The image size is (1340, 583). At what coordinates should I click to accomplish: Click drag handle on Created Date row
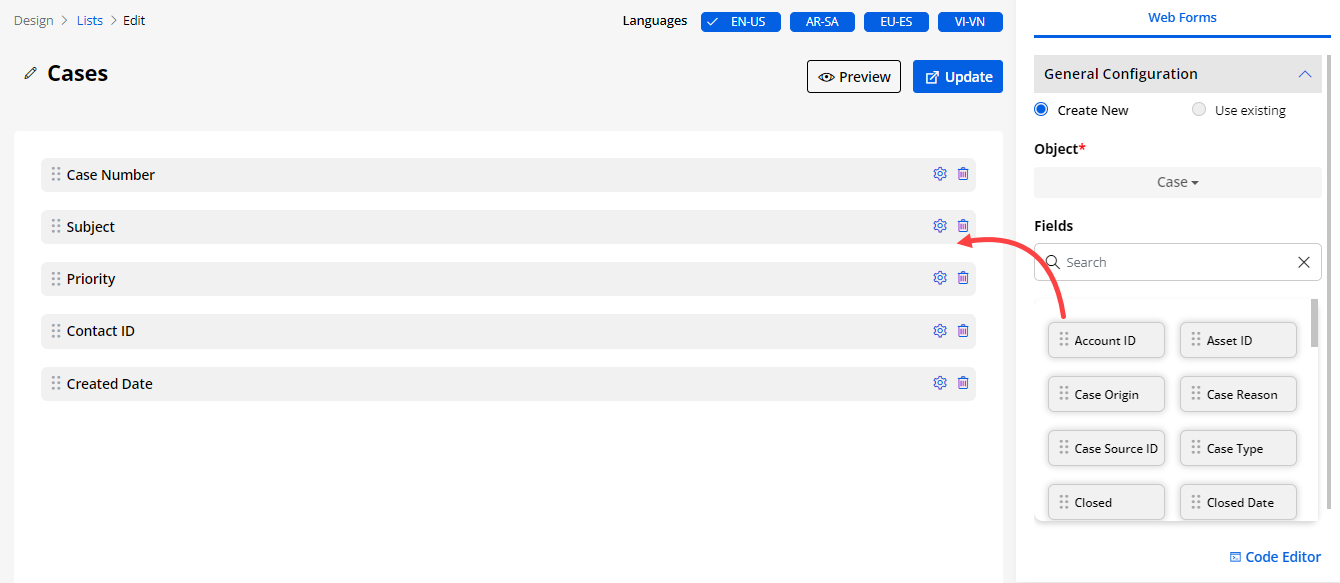pos(56,384)
